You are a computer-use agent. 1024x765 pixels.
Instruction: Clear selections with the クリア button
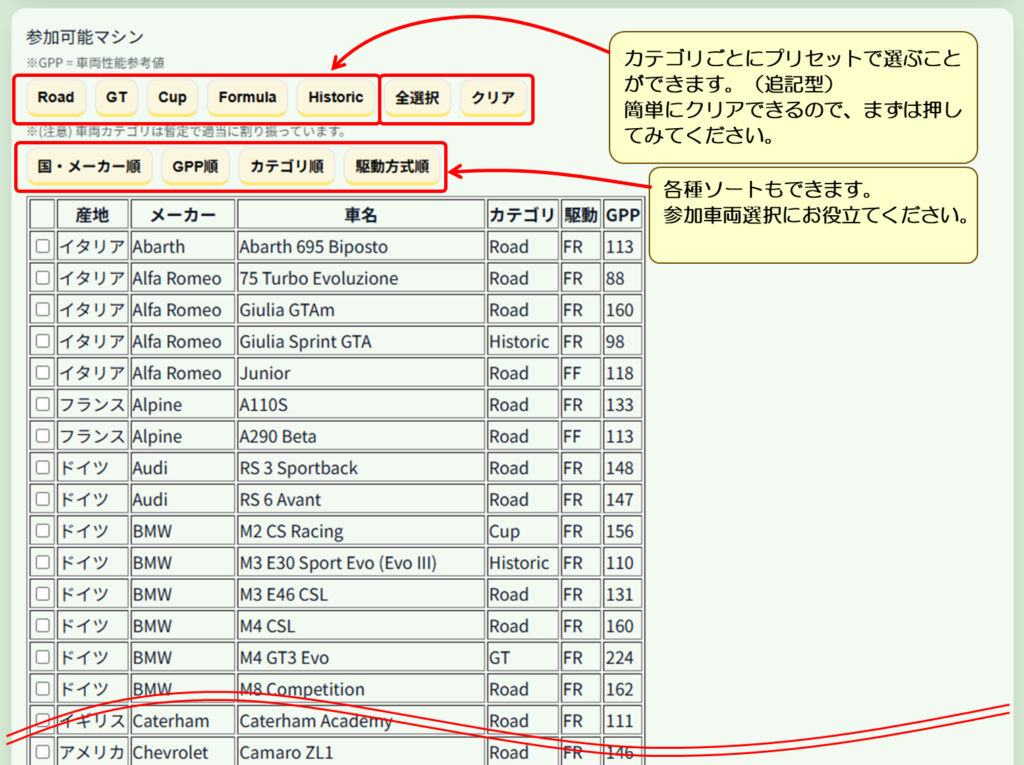493,98
